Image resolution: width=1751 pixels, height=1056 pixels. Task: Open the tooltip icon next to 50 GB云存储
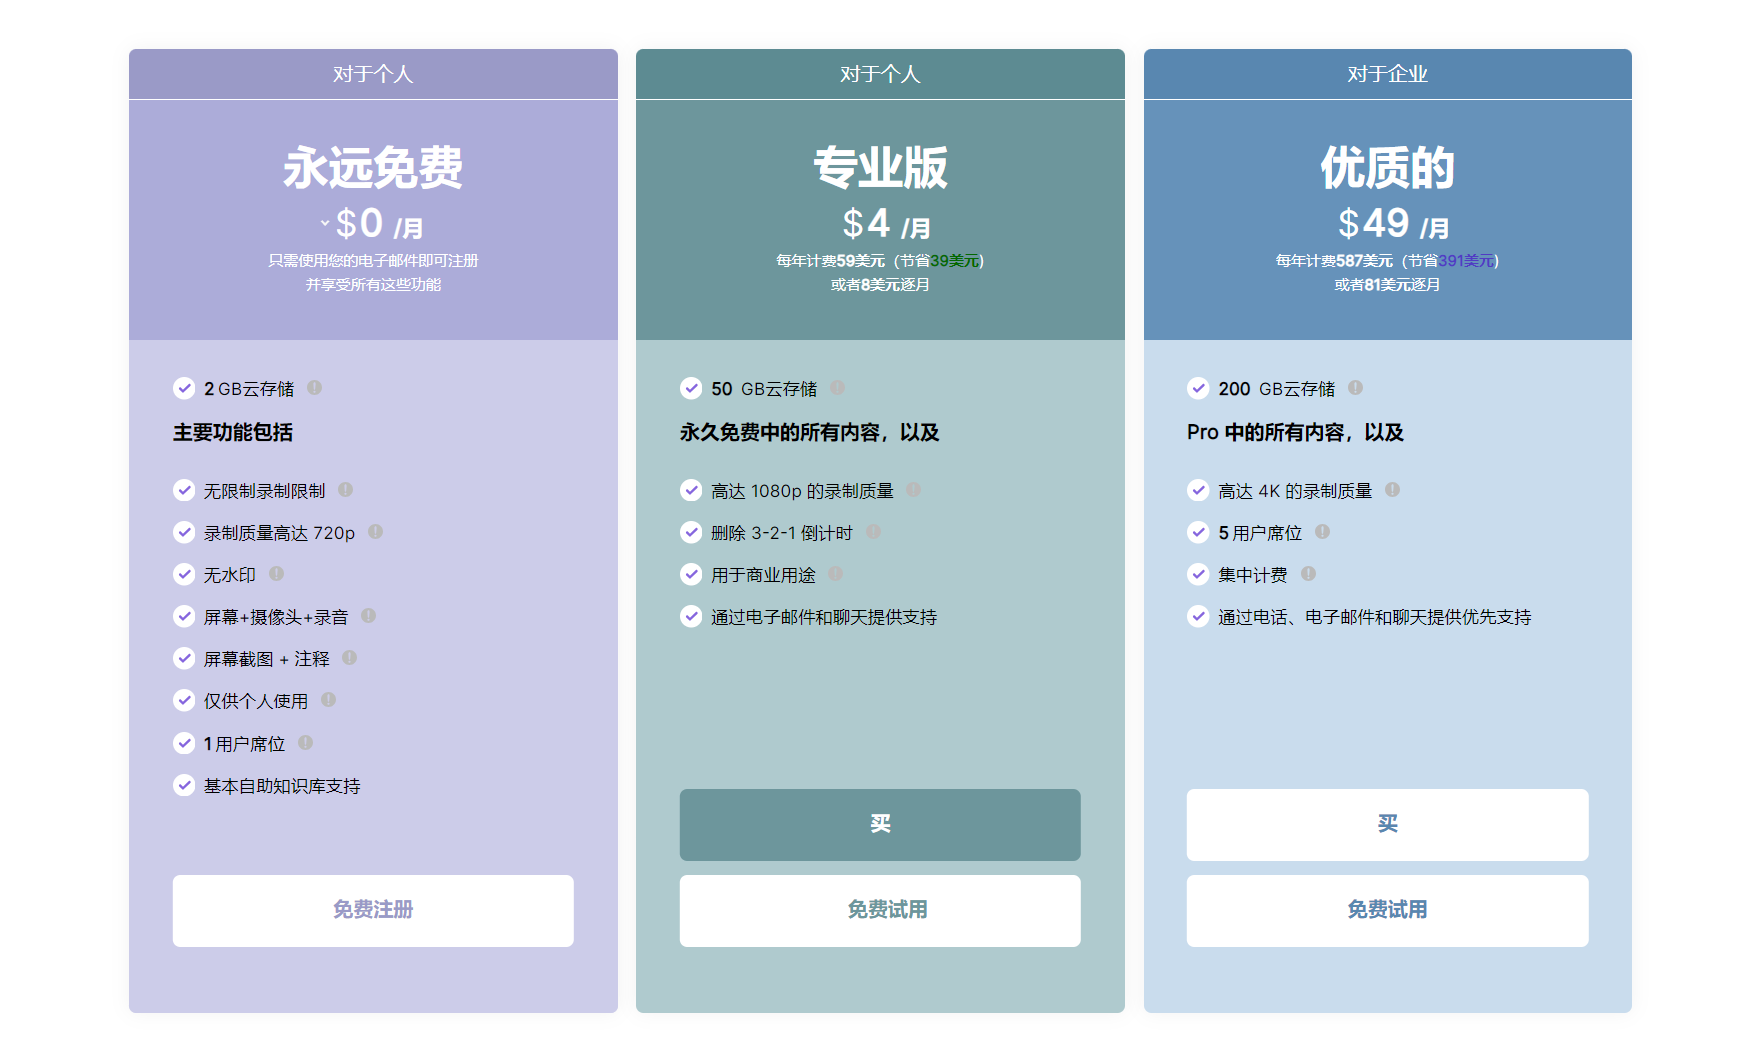click(838, 388)
